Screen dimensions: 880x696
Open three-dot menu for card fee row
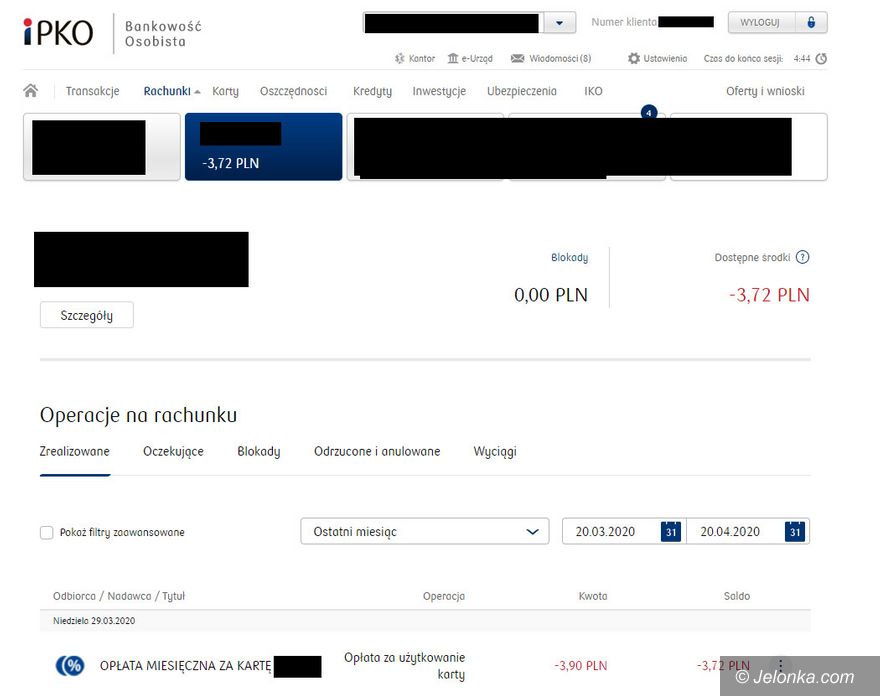click(780, 666)
